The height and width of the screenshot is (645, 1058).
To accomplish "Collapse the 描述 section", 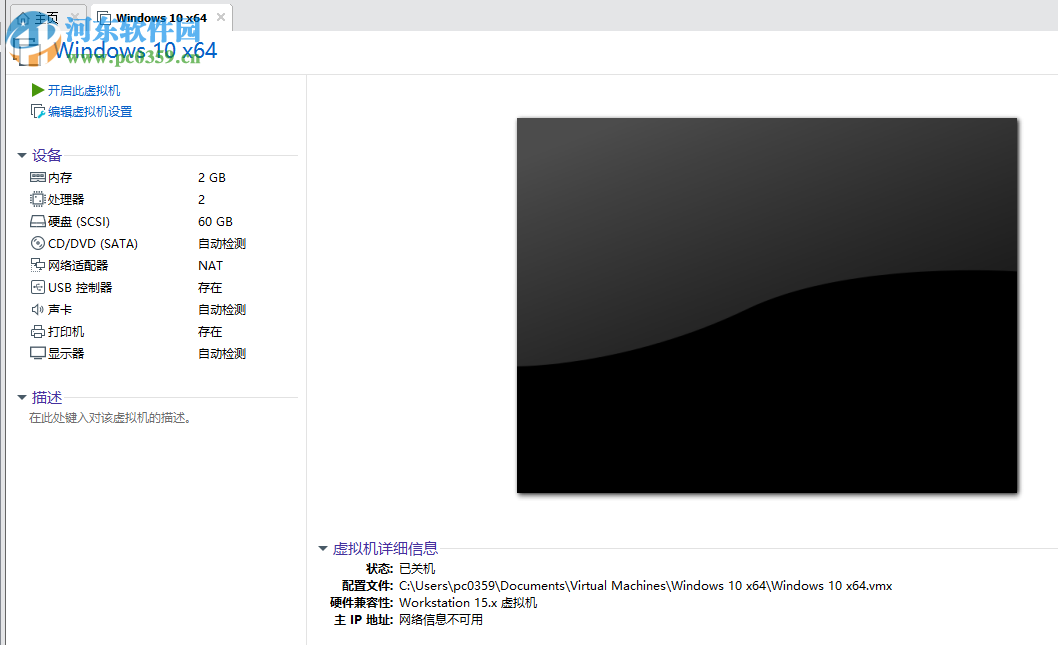I will click(x=21, y=397).
